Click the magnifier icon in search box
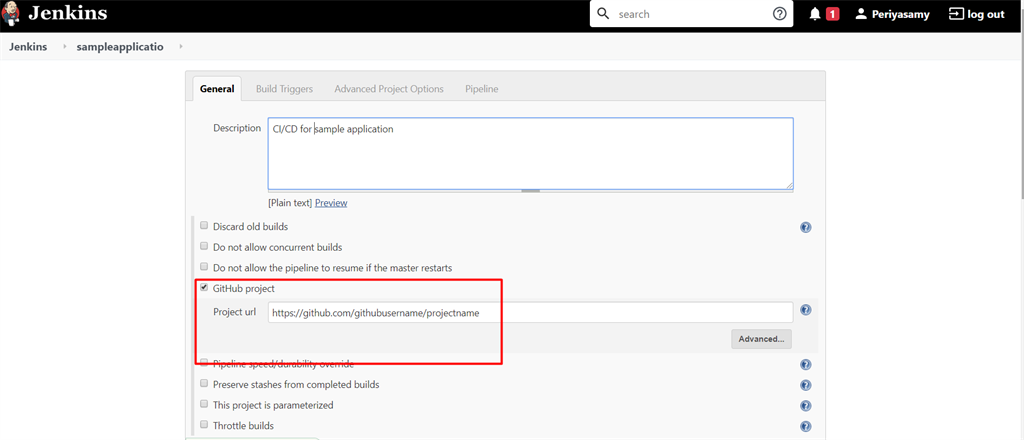The height and width of the screenshot is (440, 1024). tap(603, 14)
